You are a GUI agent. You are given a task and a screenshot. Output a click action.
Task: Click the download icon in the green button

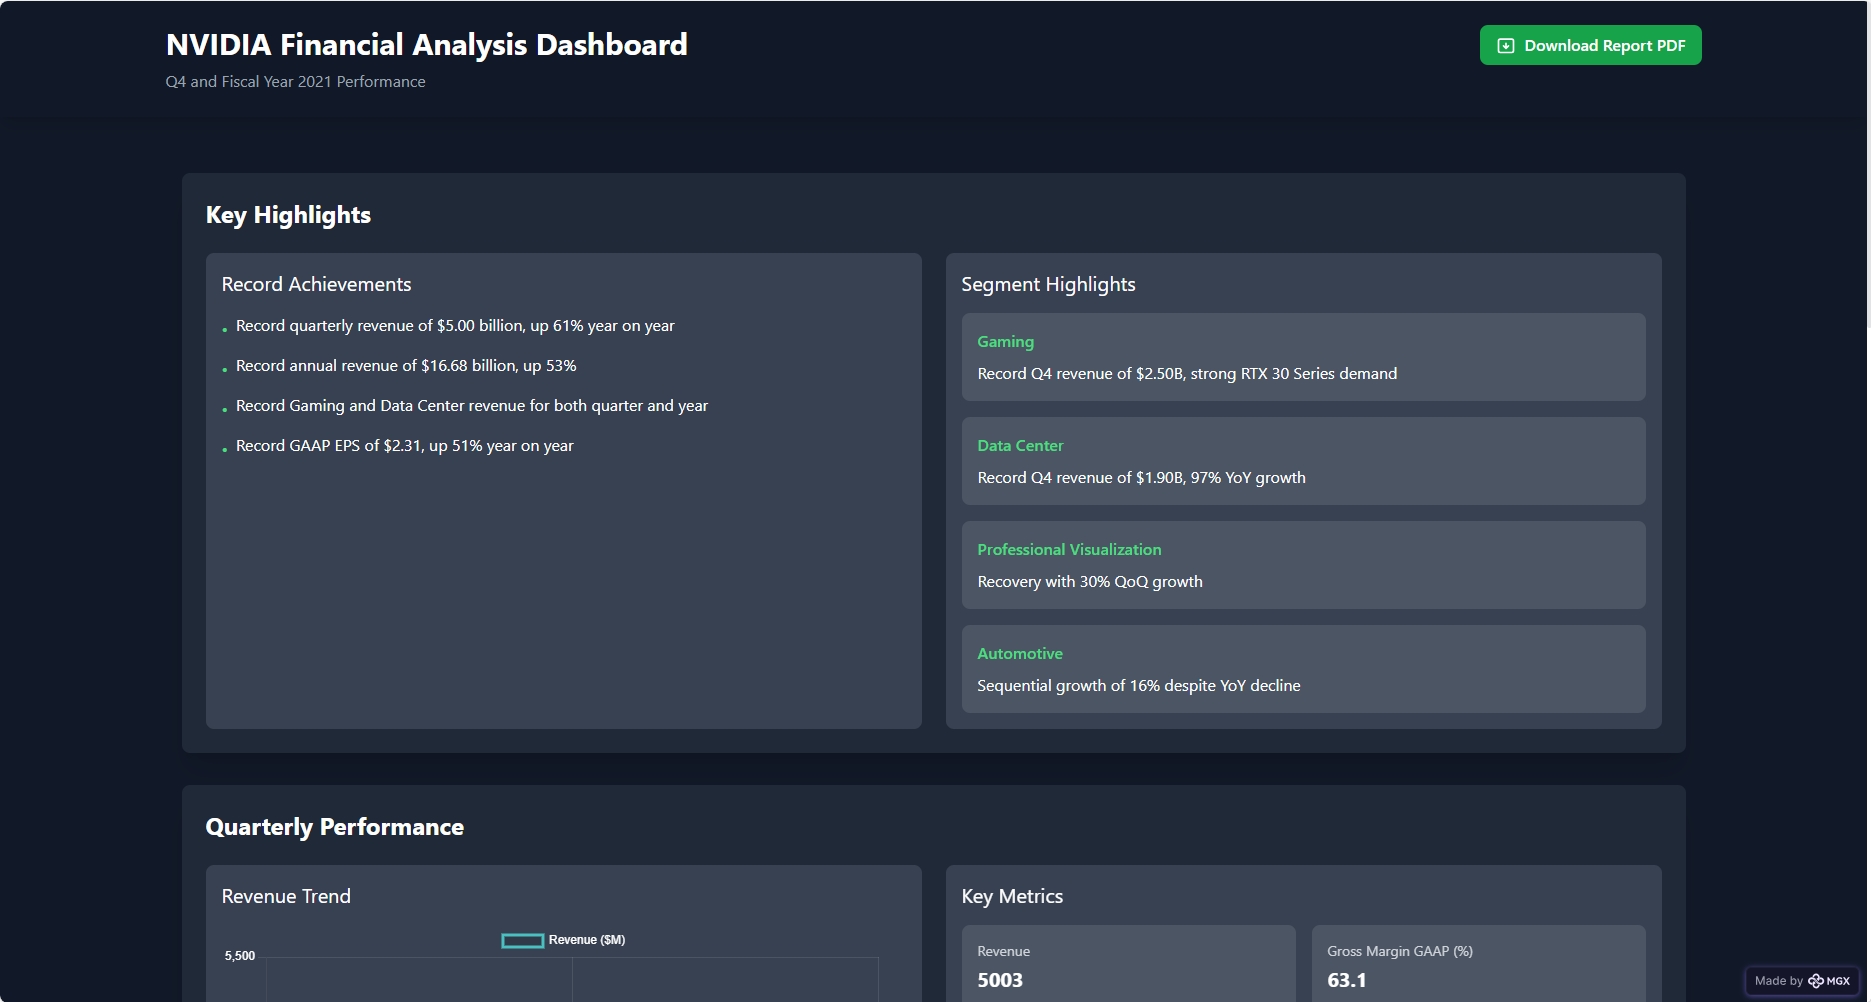(x=1506, y=46)
